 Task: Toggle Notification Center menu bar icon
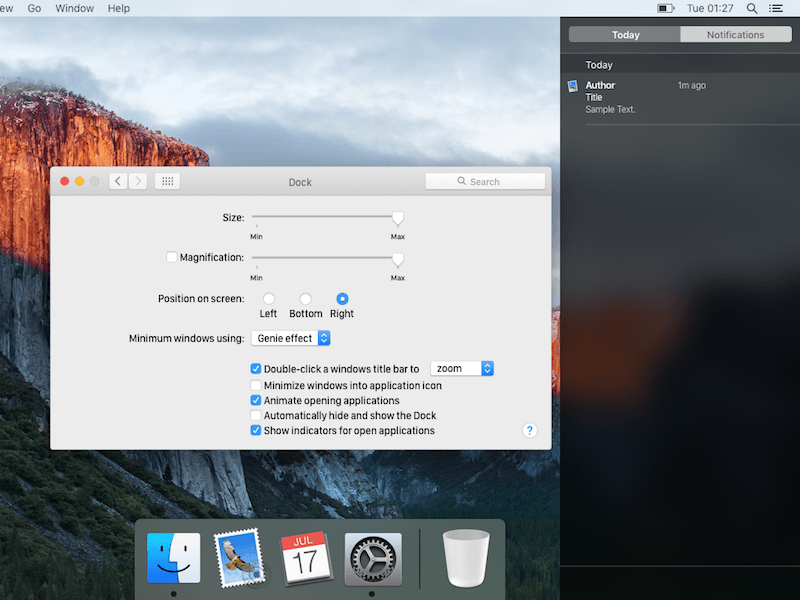pos(776,8)
